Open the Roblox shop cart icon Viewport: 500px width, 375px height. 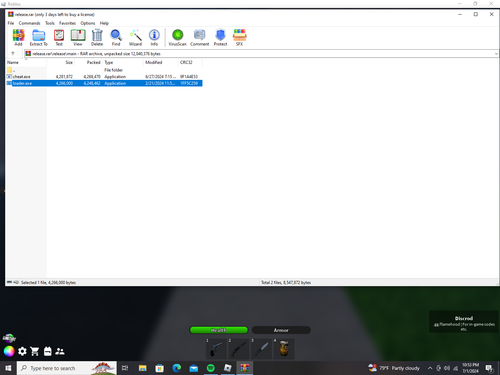[35, 351]
